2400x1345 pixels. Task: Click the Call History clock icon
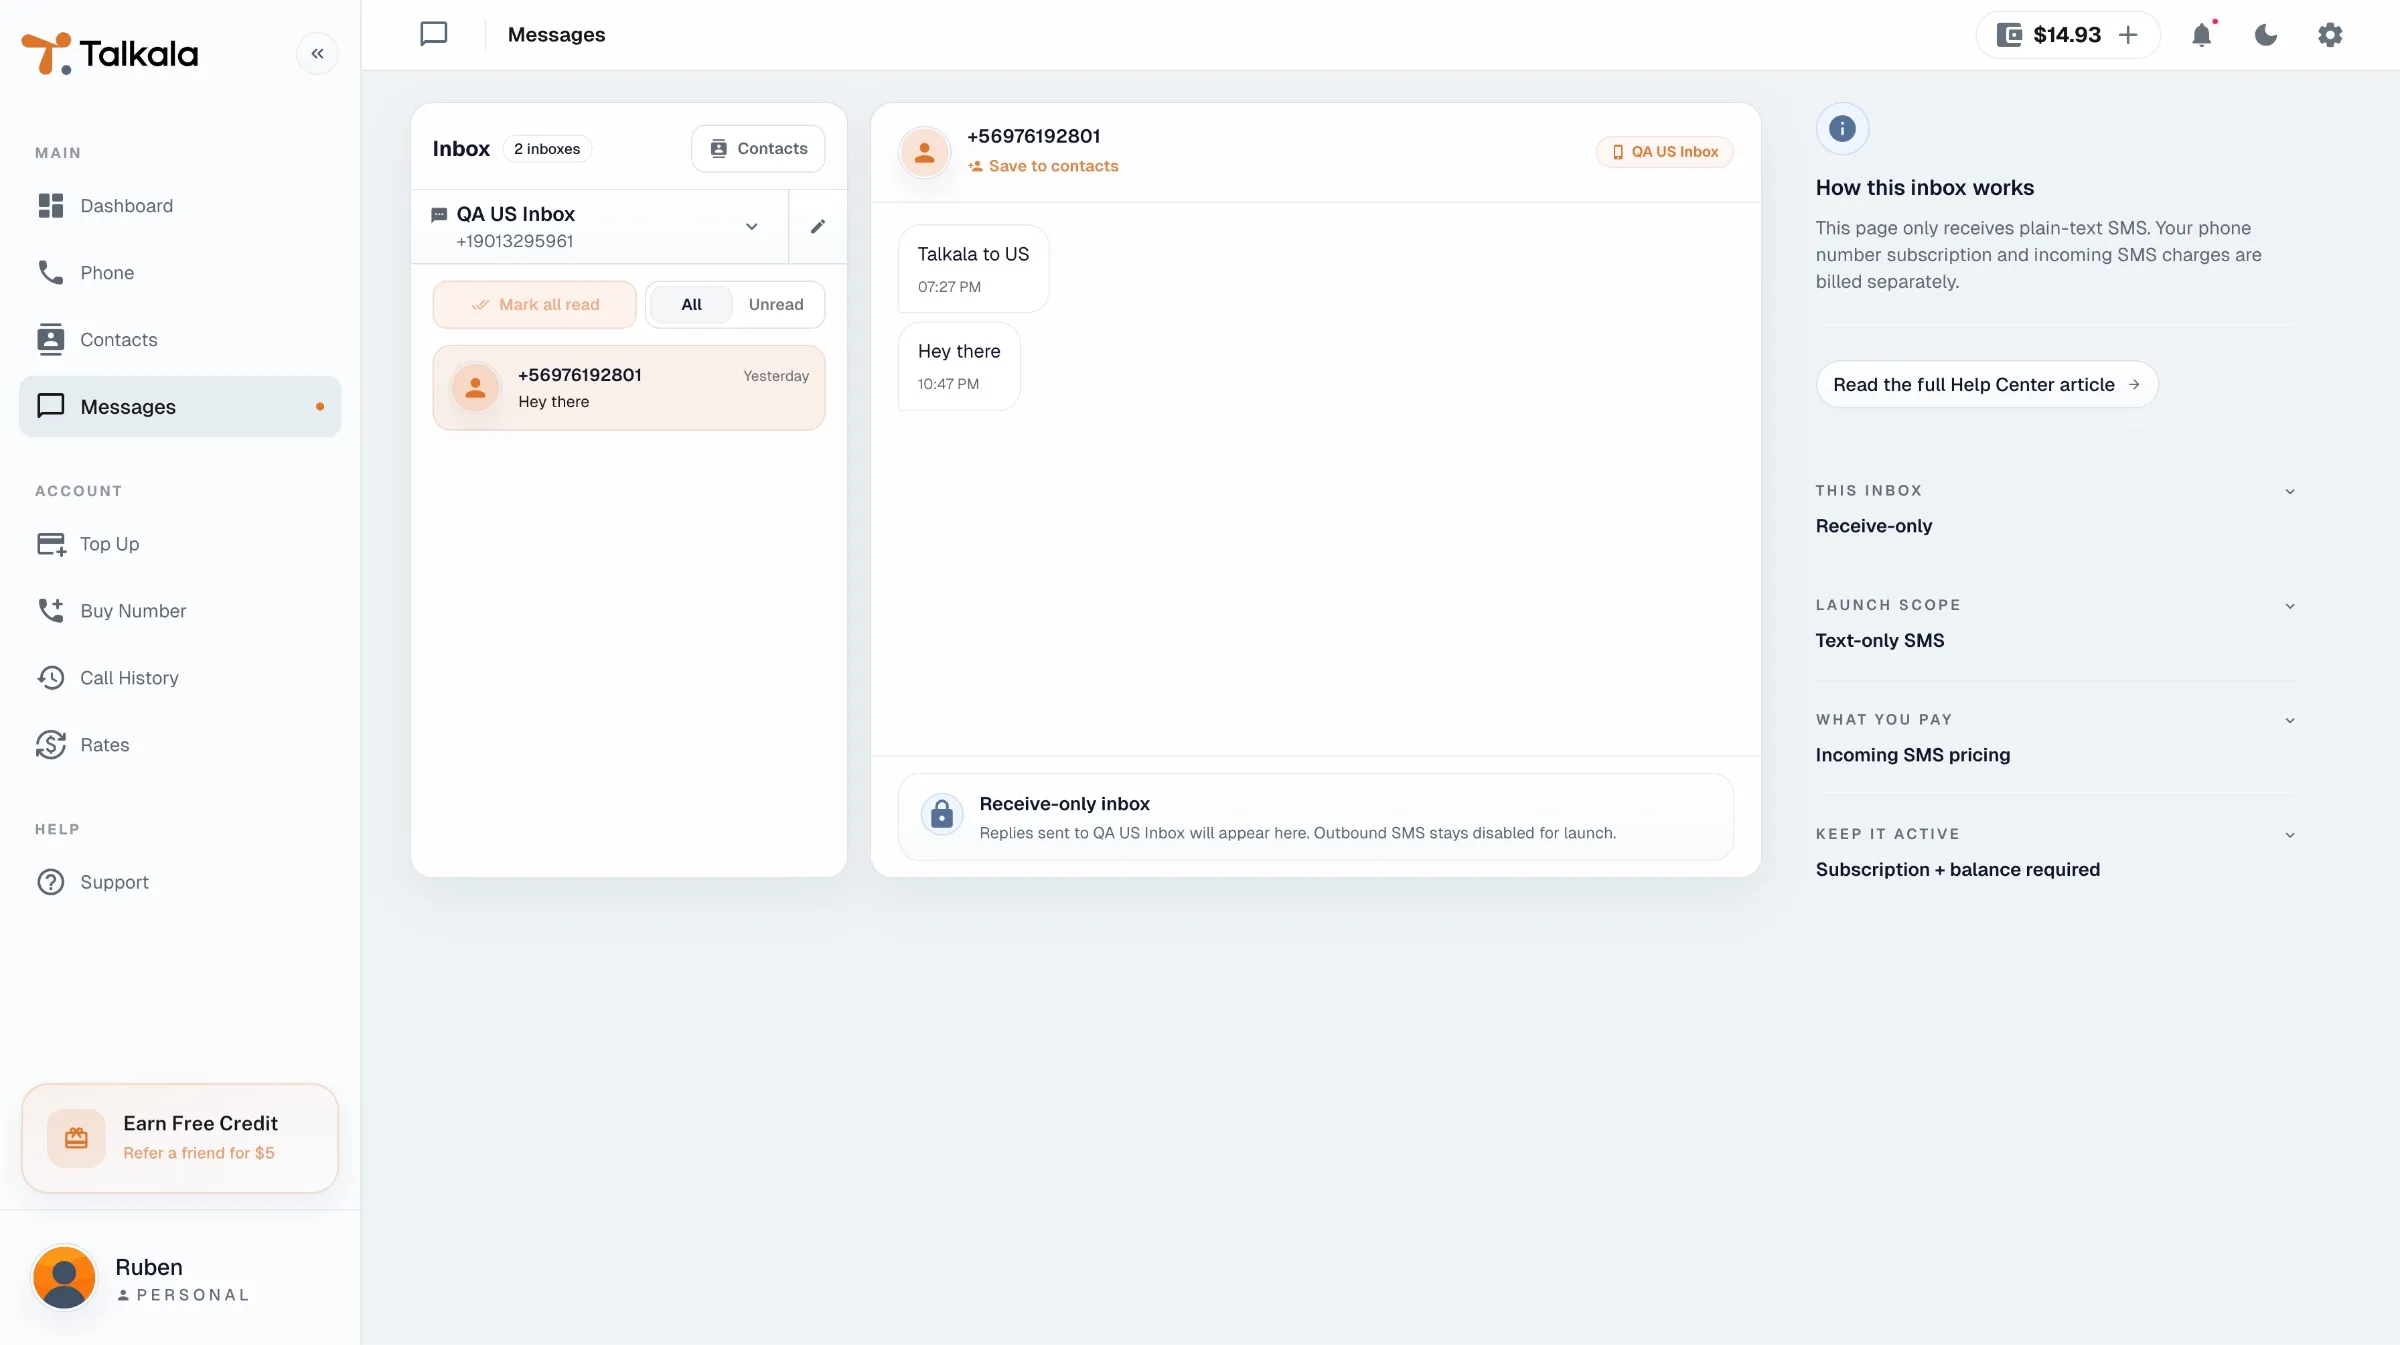click(51, 678)
